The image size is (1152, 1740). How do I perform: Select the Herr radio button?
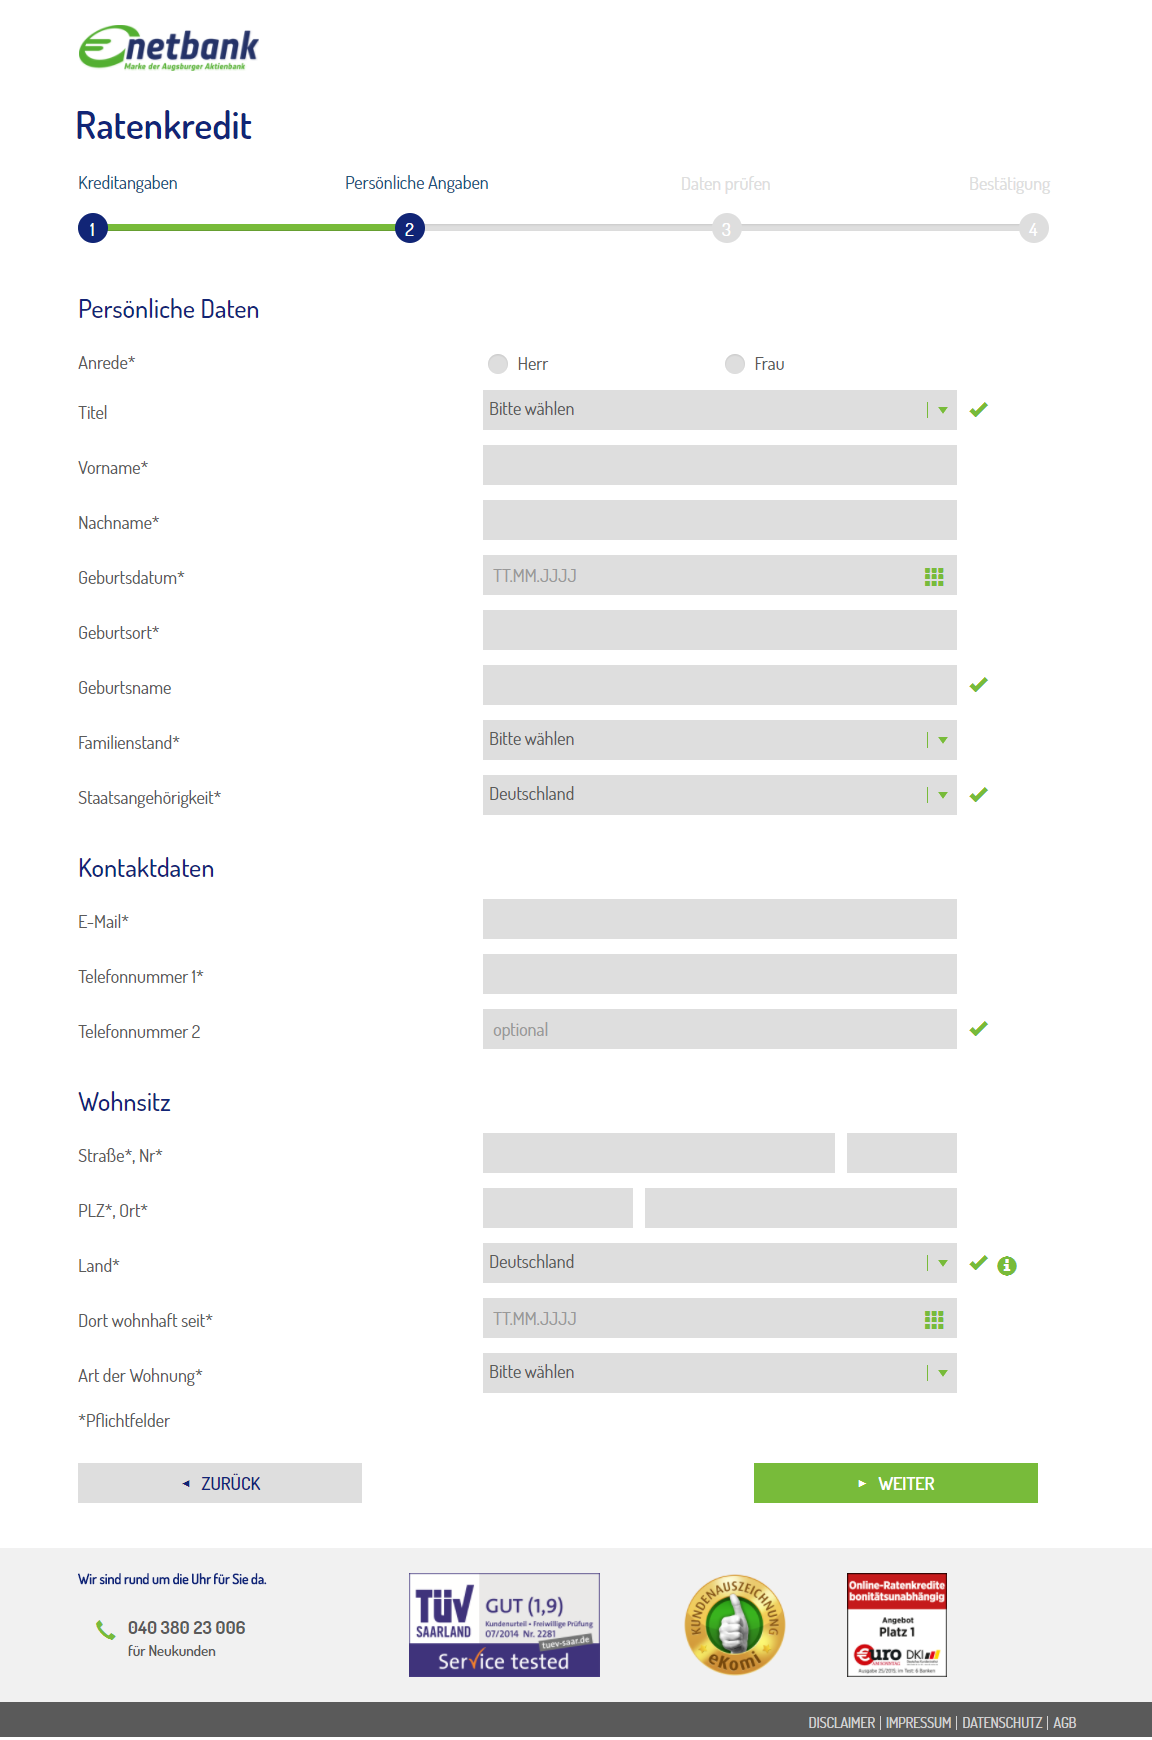pyautogui.click(x=498, y=364)
